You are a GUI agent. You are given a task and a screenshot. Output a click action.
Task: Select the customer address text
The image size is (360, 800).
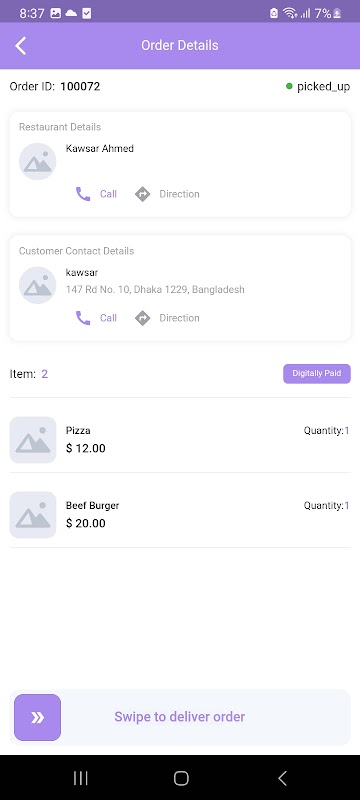click(155, 290)
